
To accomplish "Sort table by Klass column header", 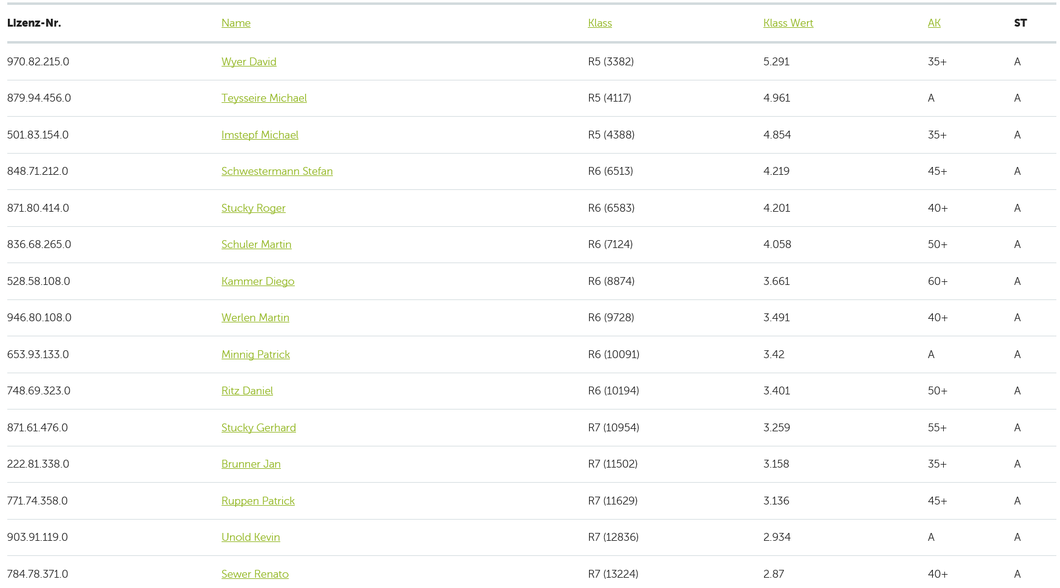I will point(600,23).
